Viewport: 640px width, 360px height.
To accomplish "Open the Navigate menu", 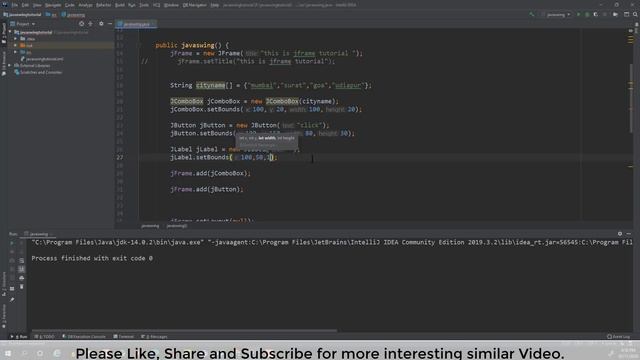I will [53, 5].
